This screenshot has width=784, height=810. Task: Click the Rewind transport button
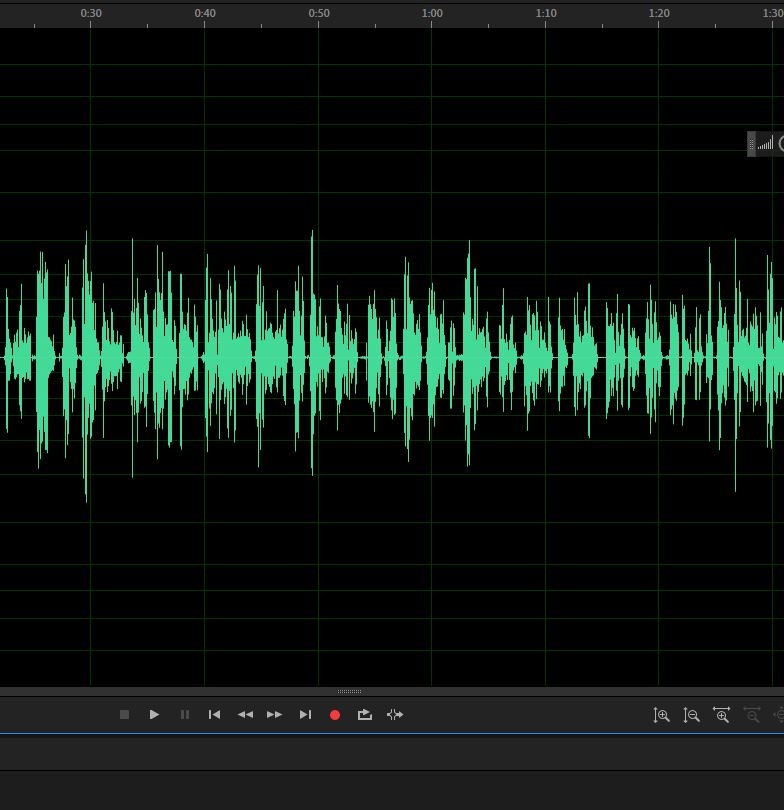tap(245, 714)
